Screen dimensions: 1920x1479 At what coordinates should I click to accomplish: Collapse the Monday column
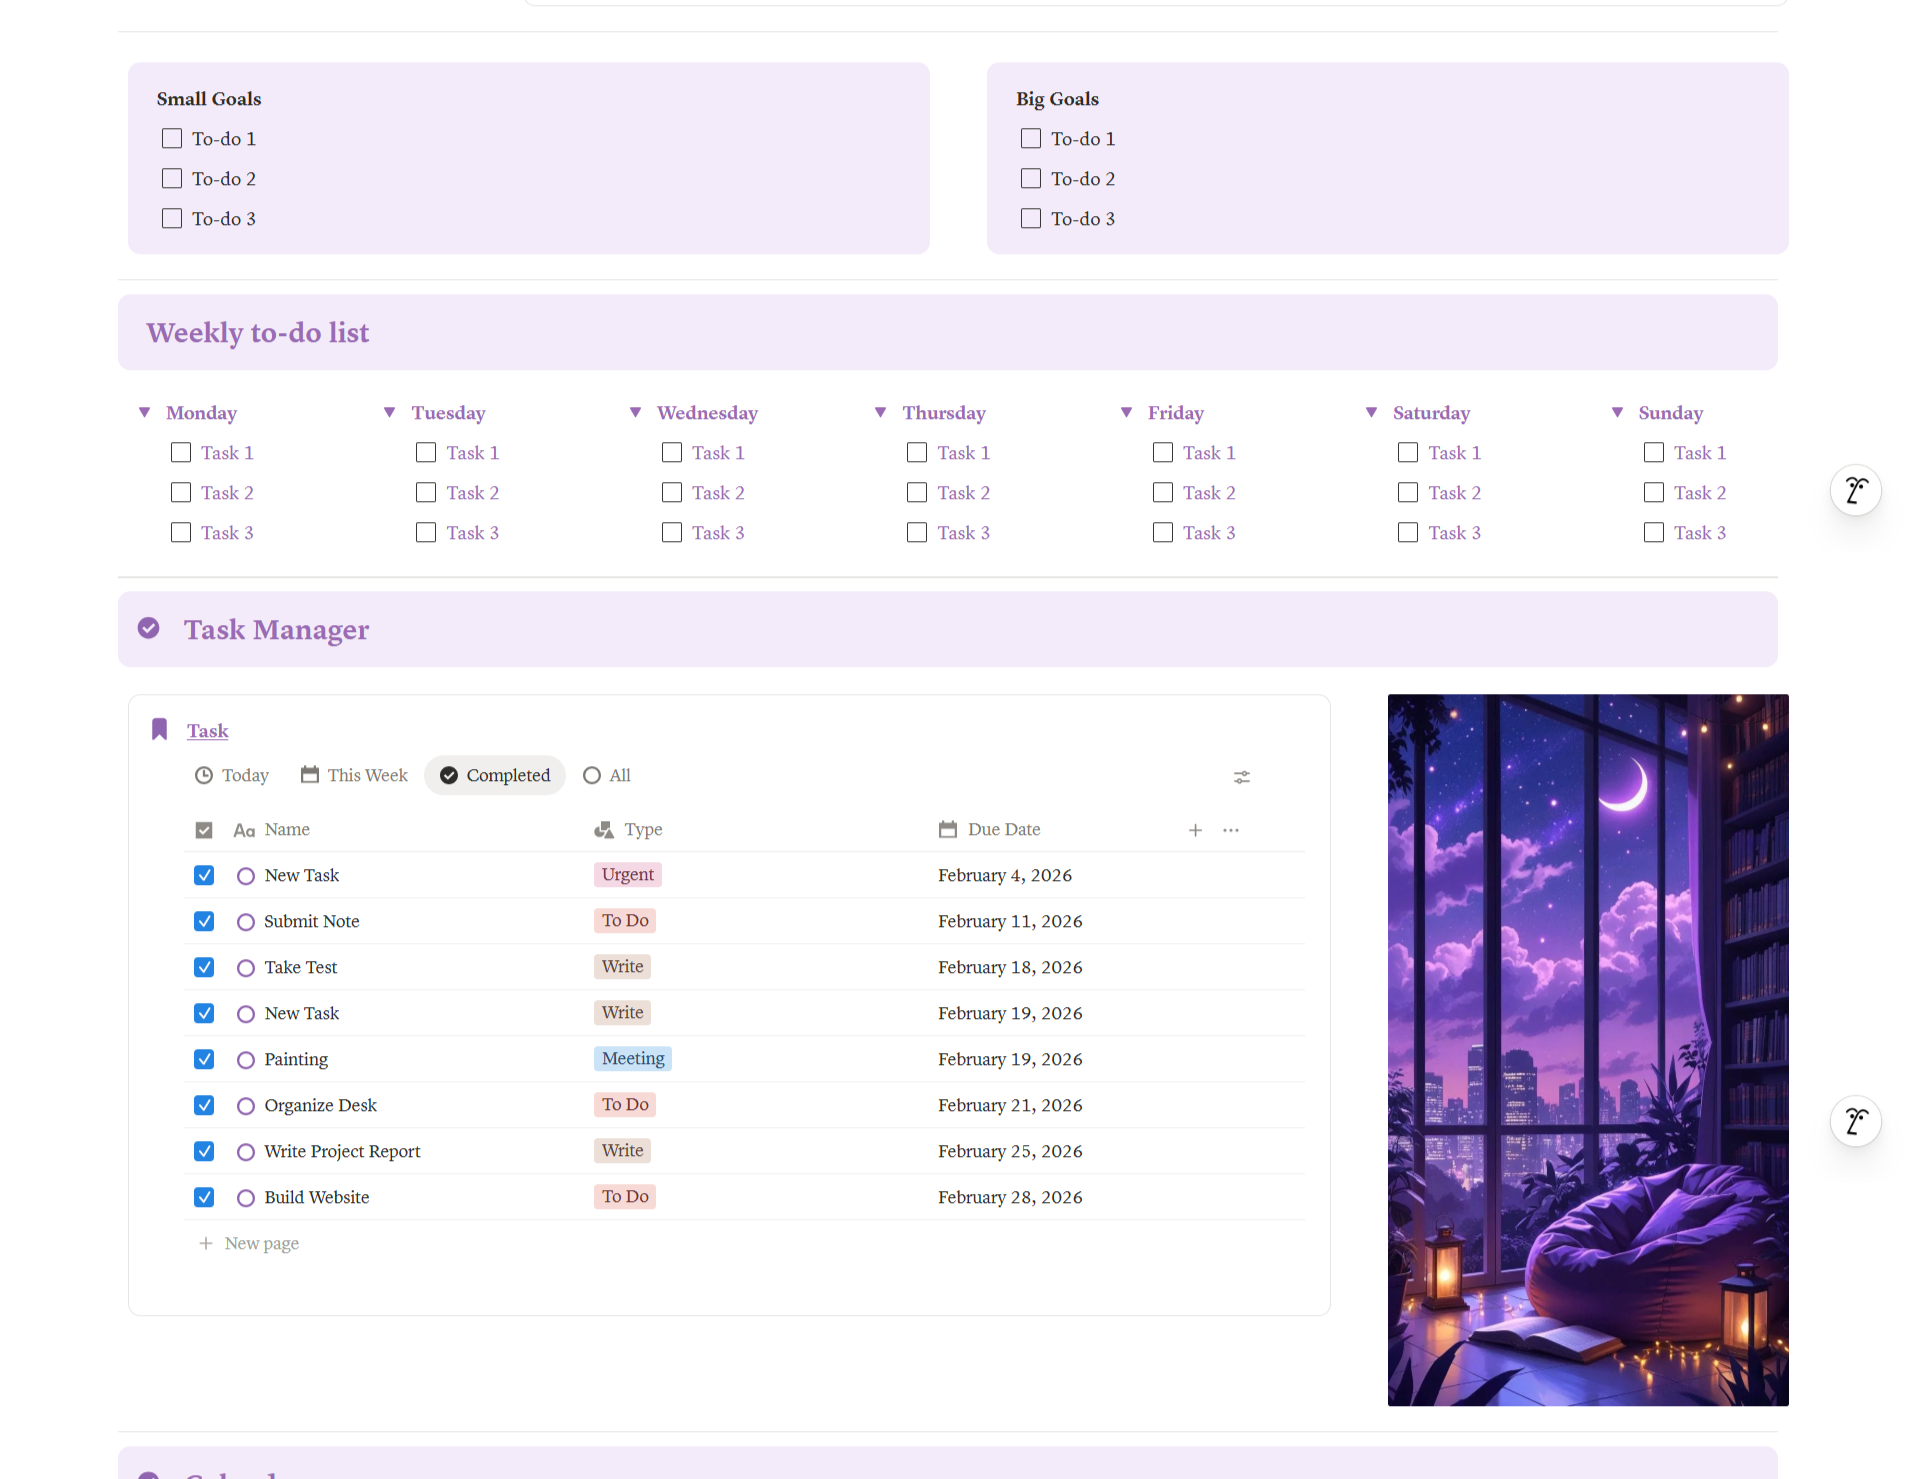[x=143, y=412]
